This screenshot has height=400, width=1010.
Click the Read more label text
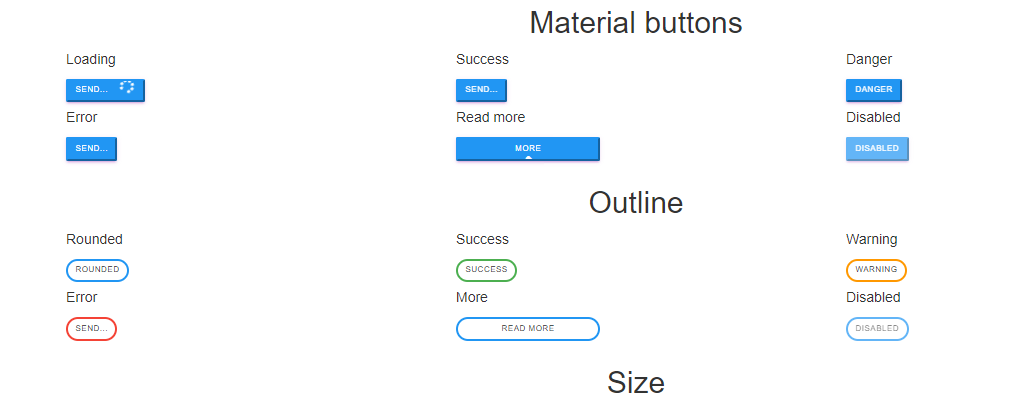pos(490,117)
